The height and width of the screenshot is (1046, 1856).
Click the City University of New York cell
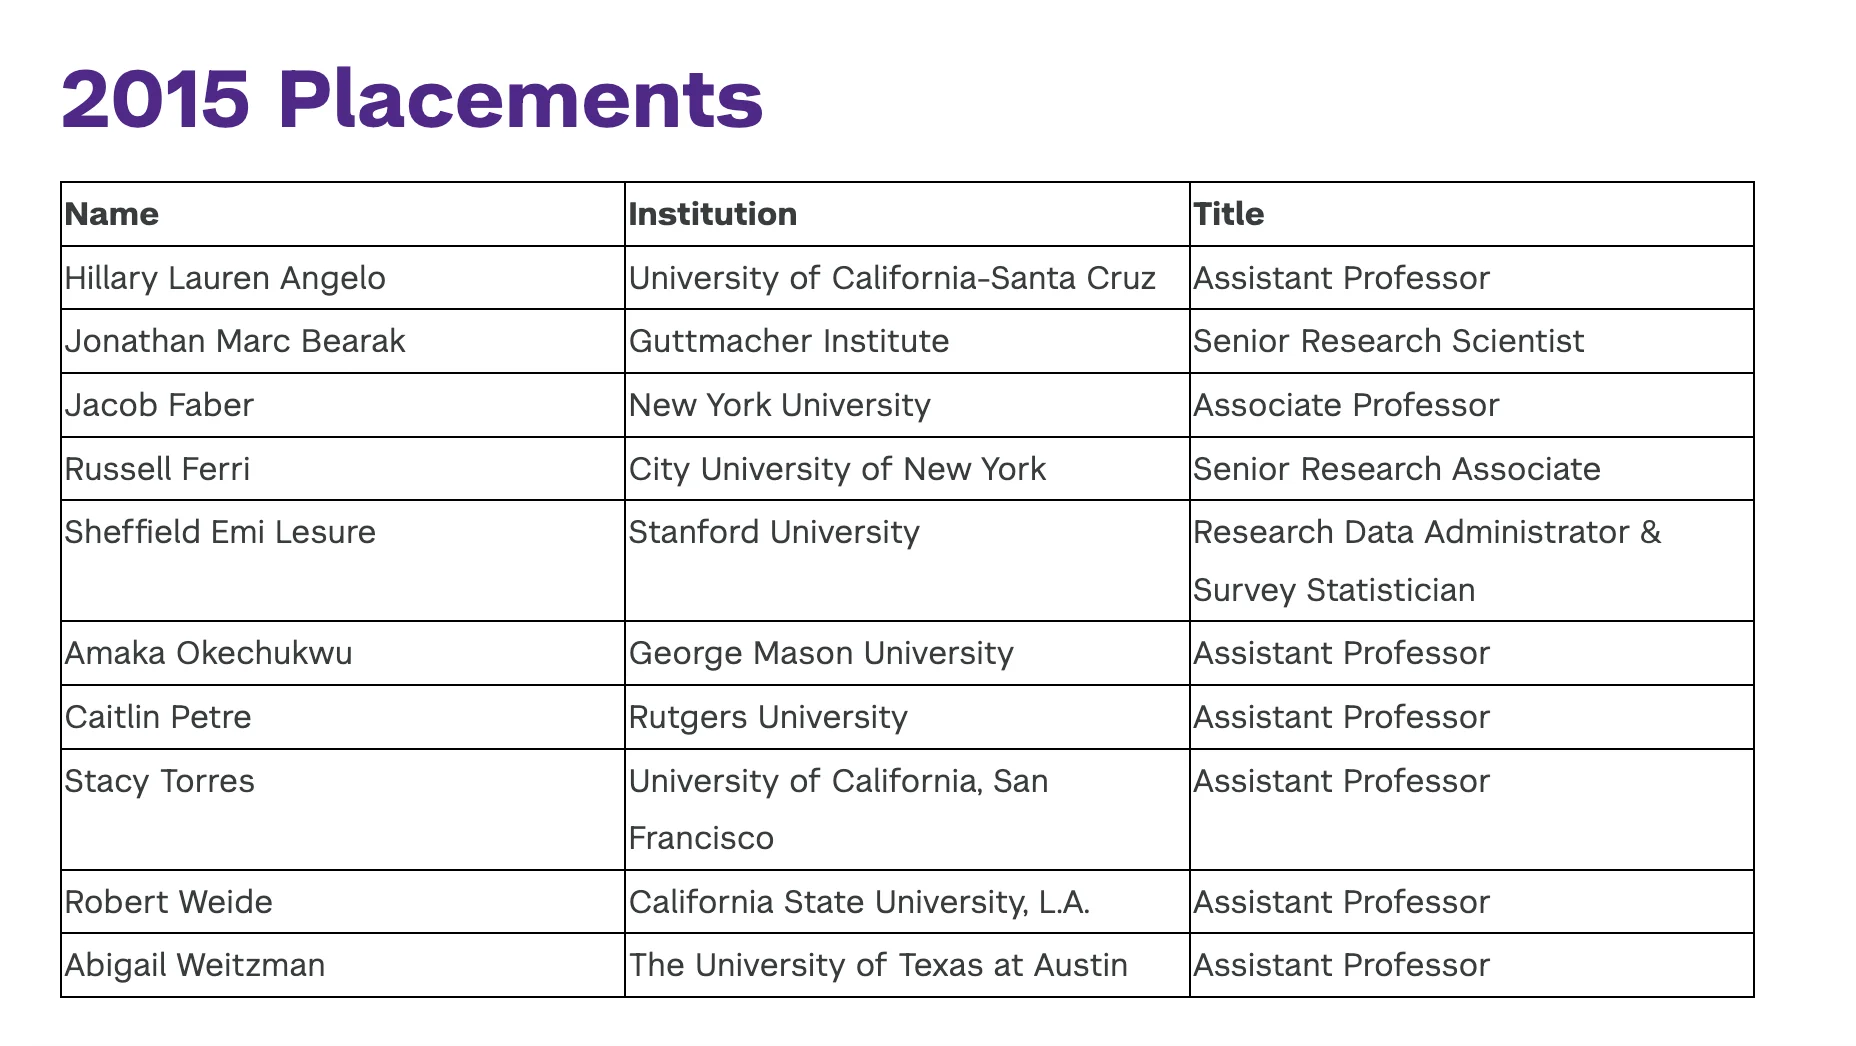[x=837, y=469]
